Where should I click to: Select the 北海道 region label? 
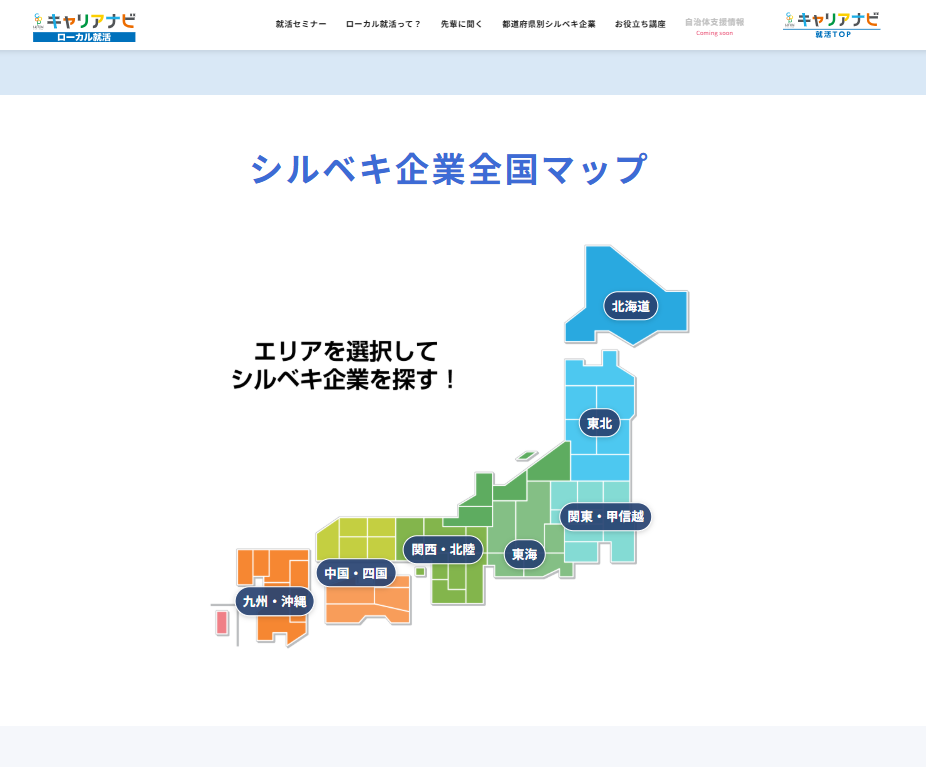click(630, 306)
